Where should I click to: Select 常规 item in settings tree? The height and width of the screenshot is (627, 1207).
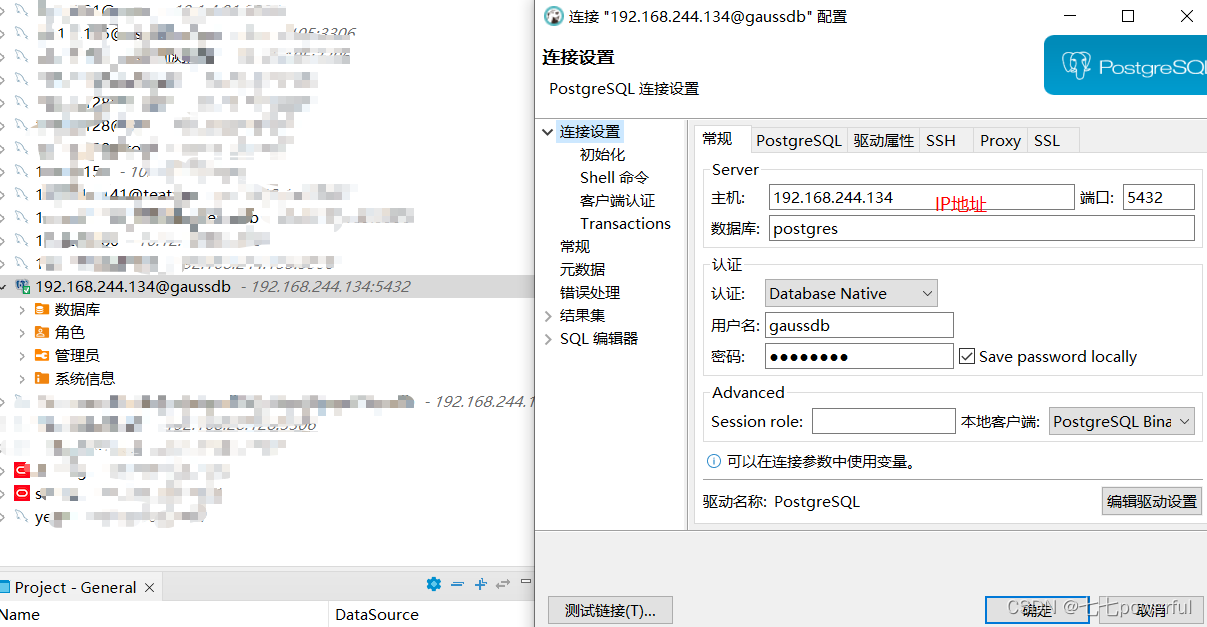coord(575,247)
